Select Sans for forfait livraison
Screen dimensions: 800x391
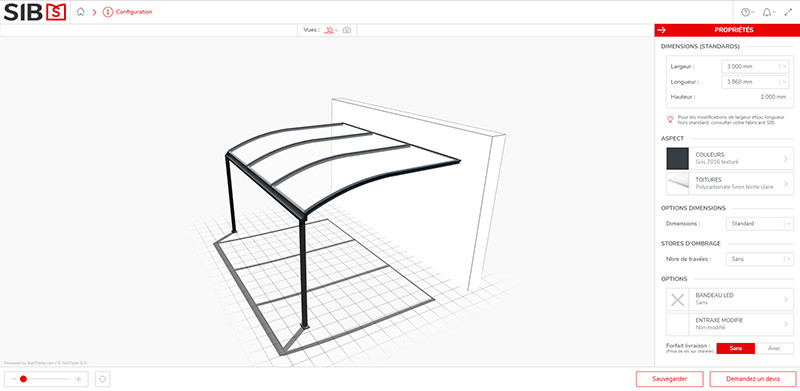point(736,349)
